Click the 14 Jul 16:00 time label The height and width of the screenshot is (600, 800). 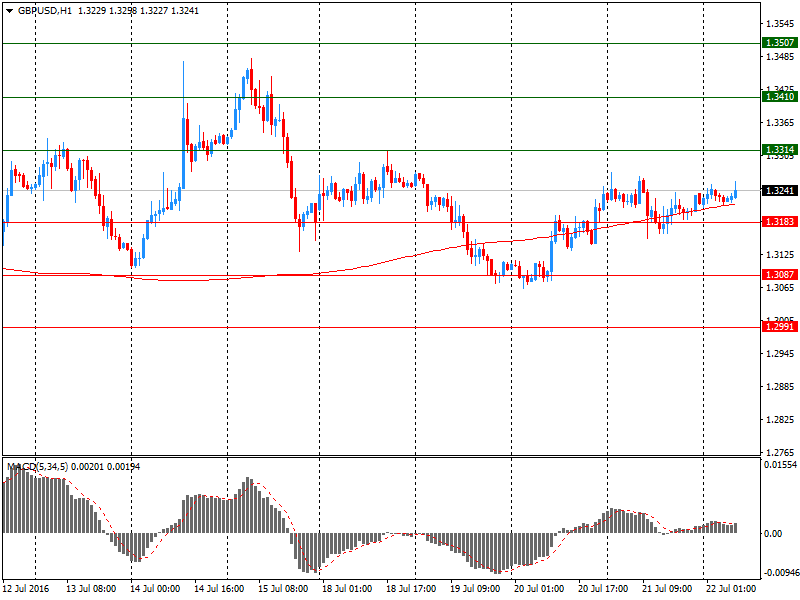(219, 588)
